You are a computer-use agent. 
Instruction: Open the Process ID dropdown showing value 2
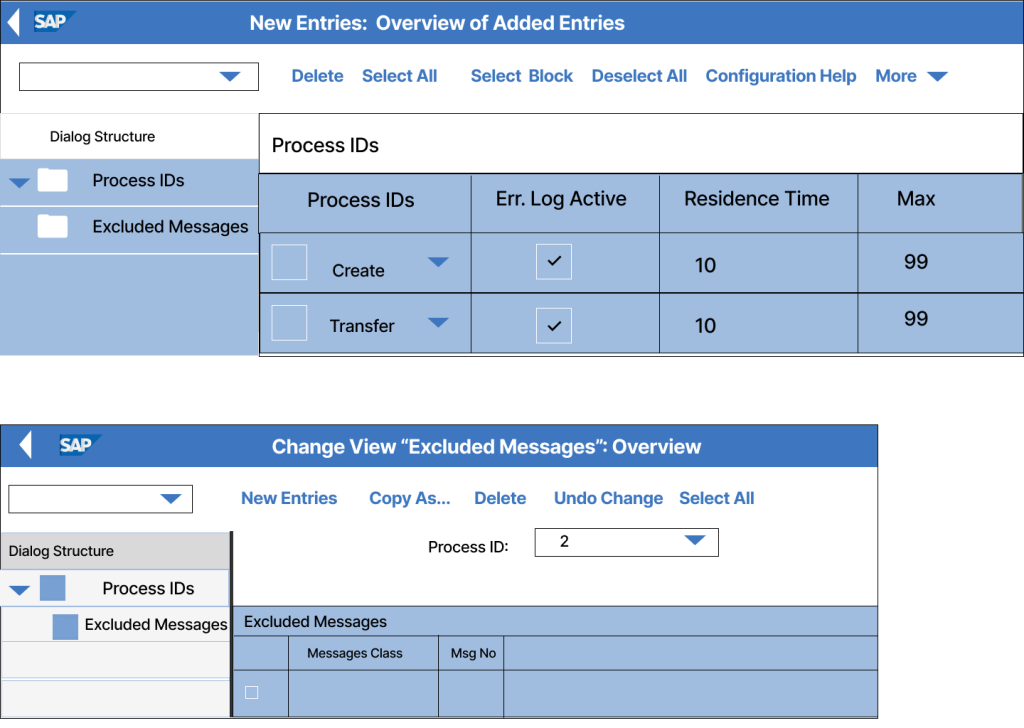(x=694, y=542)
